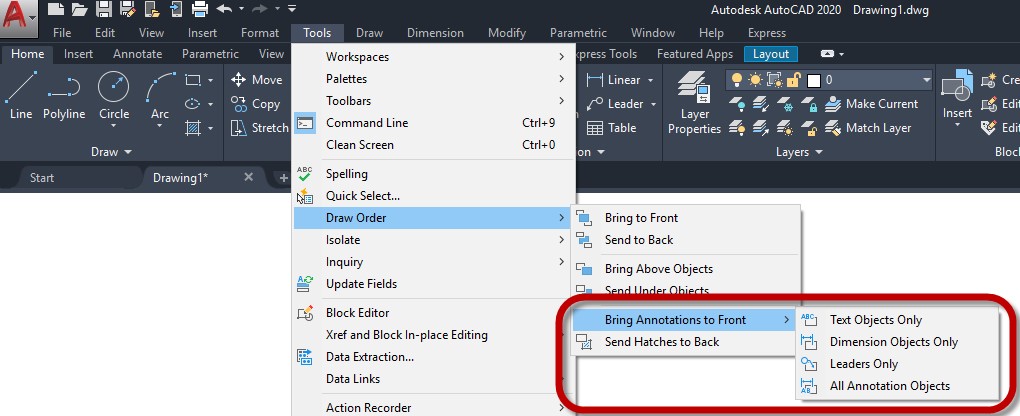Open the Workspaces submenu
Image resolution: width=1020 pixels, height=416 pixels.
pyautogui.click(x=433, y=57)
